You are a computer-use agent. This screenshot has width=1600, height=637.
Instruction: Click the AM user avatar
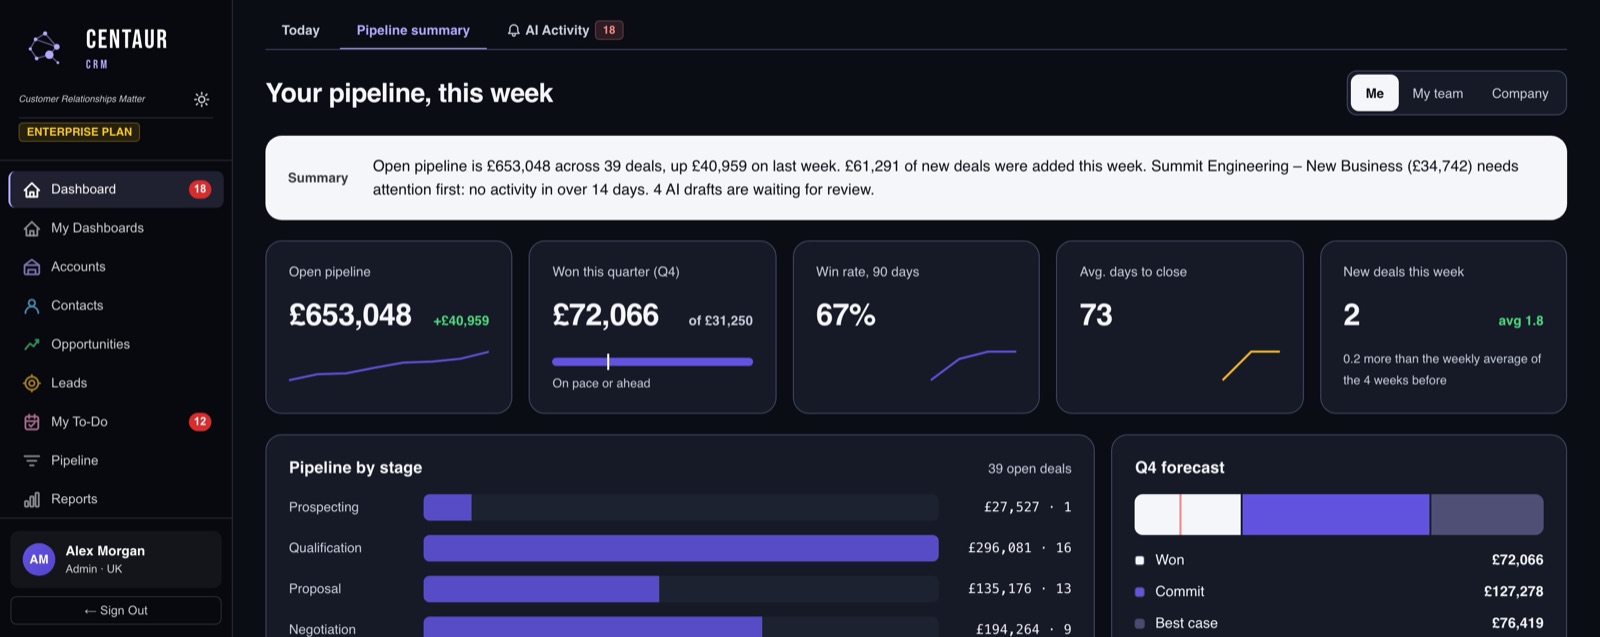coord(39,560)
